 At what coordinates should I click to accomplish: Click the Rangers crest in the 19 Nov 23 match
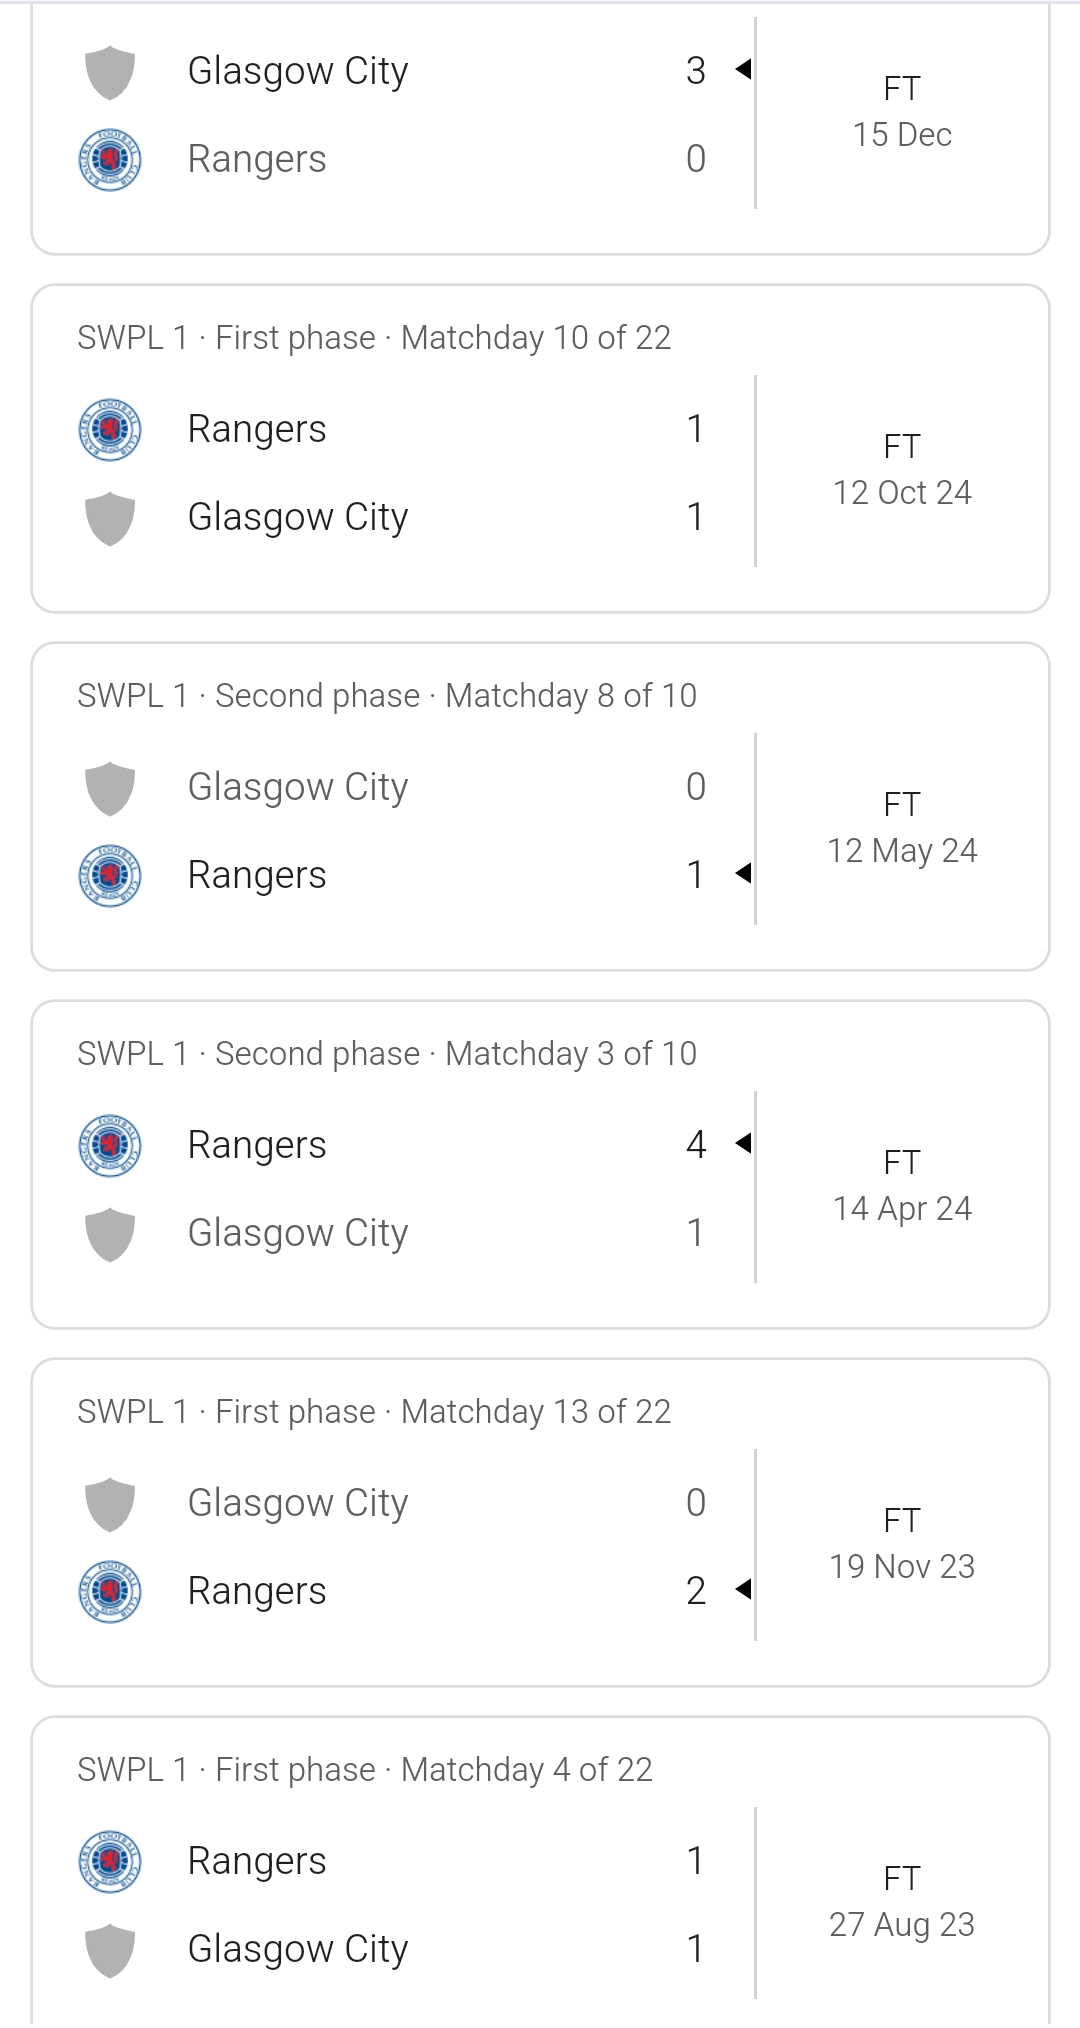[x=110, y=1592]
